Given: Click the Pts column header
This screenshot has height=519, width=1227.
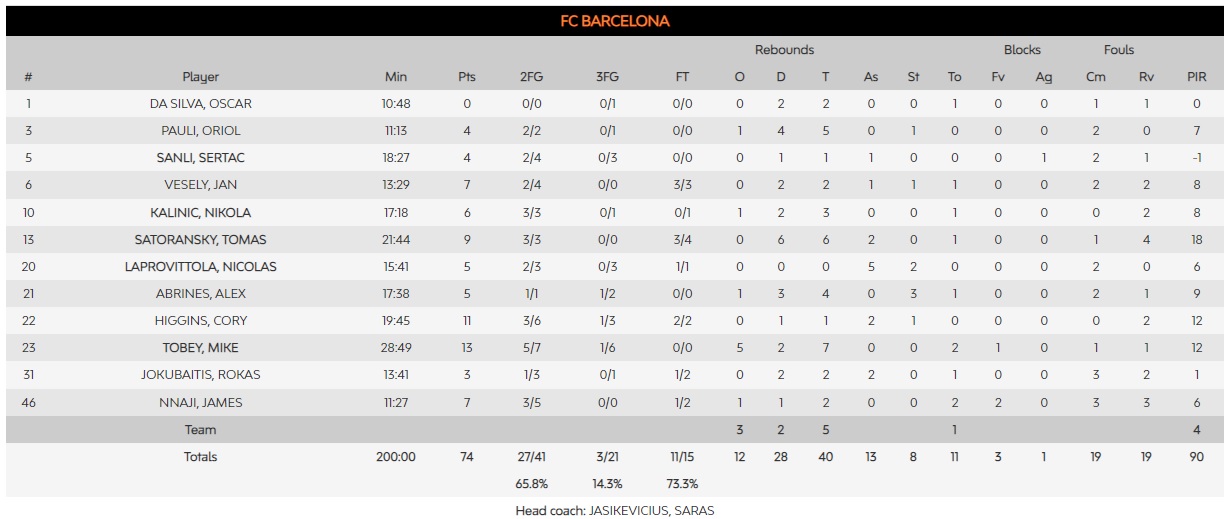Looking at the screenshot, I should click(x=467, y=77).
